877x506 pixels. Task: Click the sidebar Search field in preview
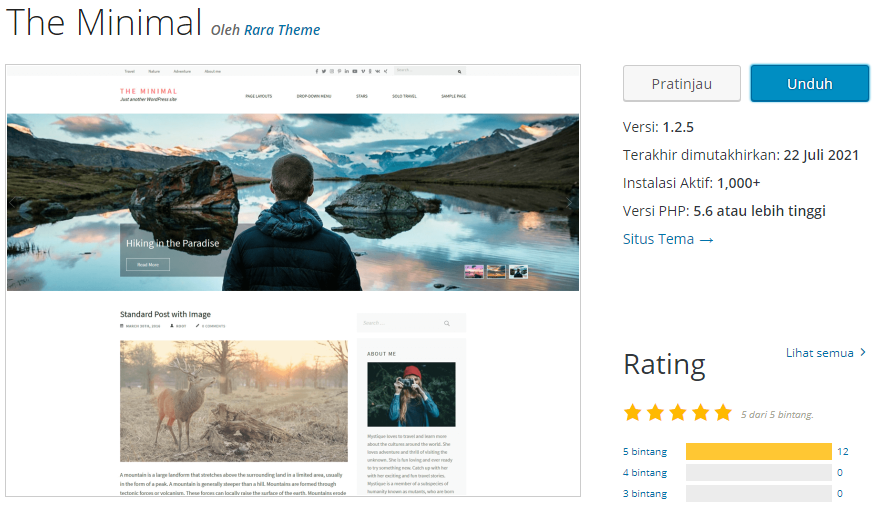(411, 323)
